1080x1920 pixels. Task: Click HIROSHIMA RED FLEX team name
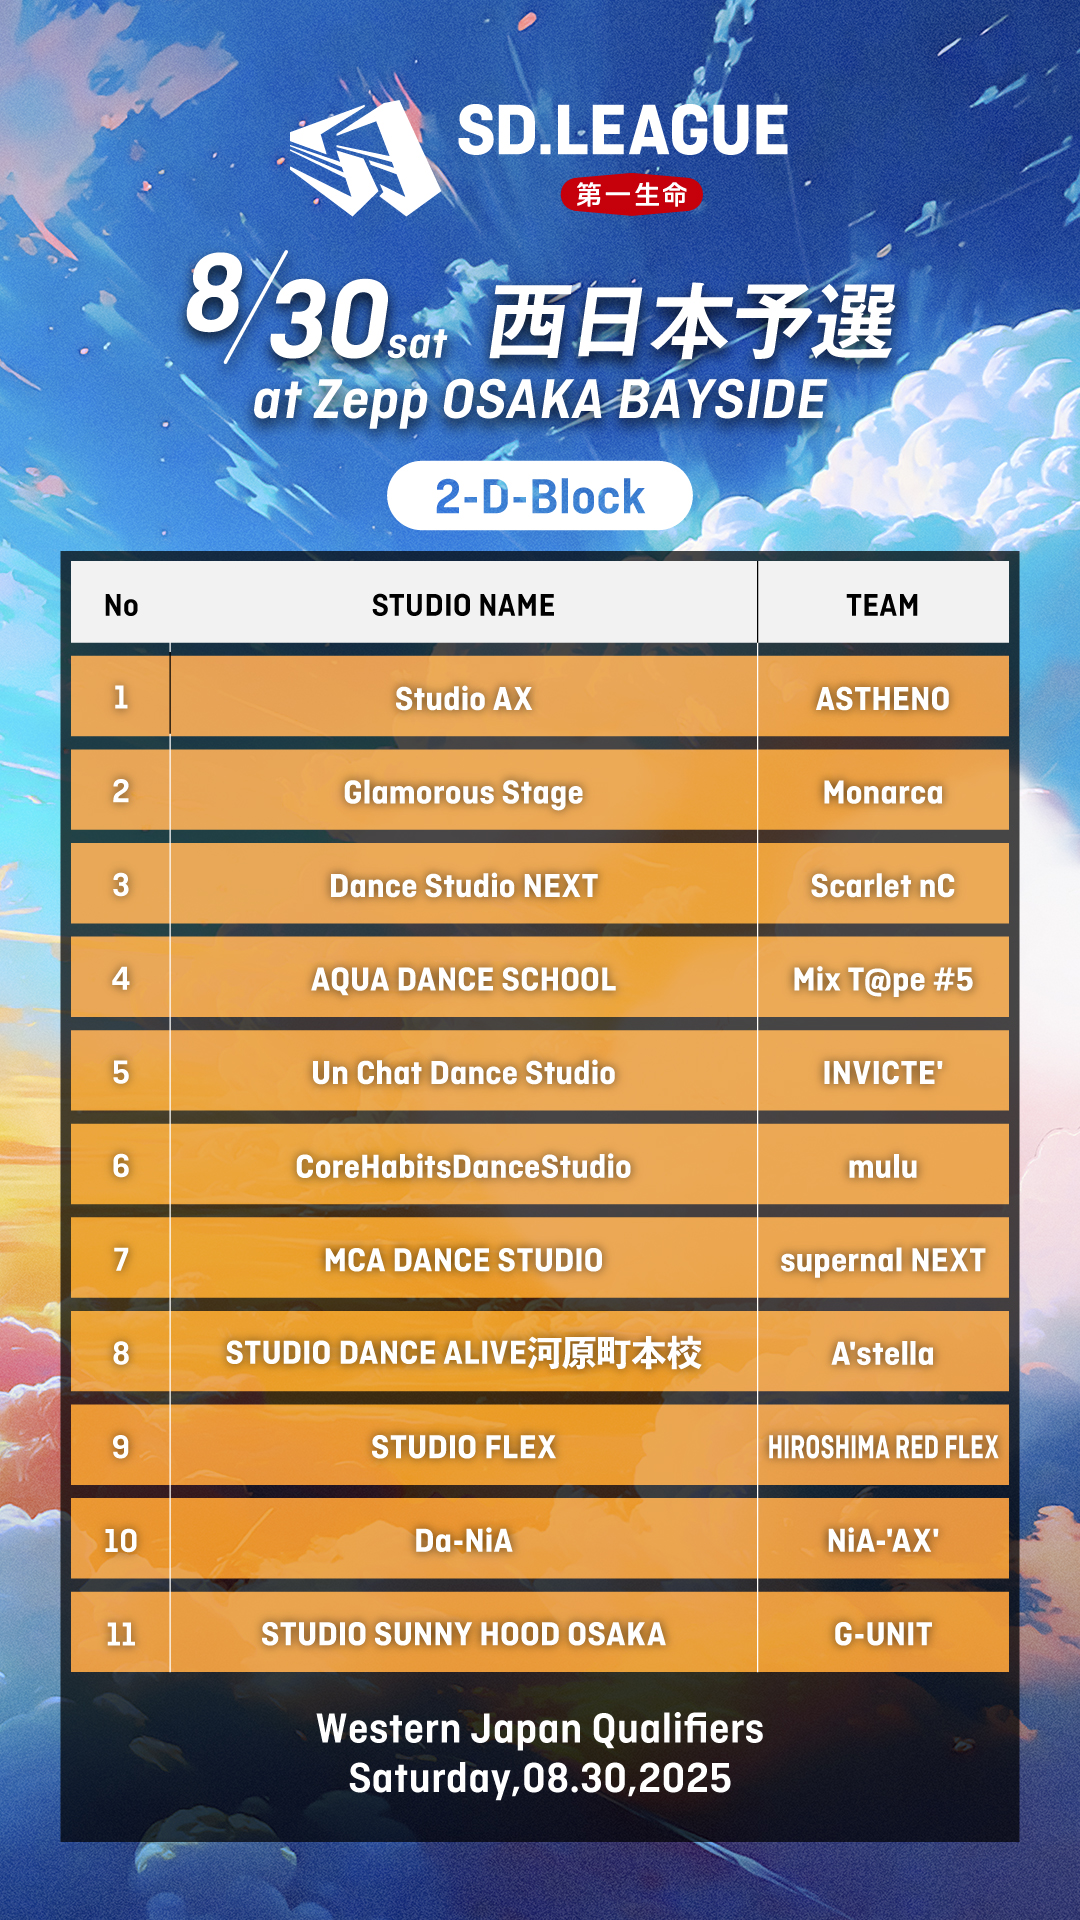pyautogui.click(x=882, y=1447)
